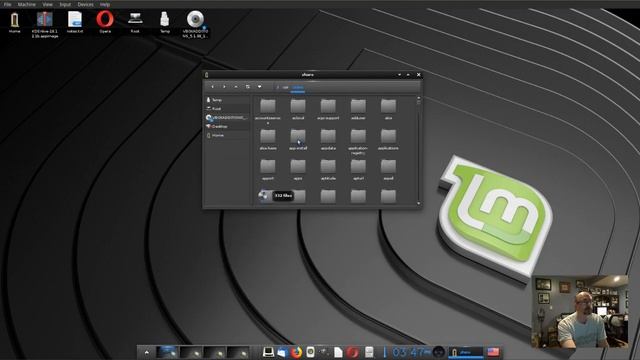Open the Root computer icon on desktop
This screenshot has width=640, height=360.
tap(135, 22)
